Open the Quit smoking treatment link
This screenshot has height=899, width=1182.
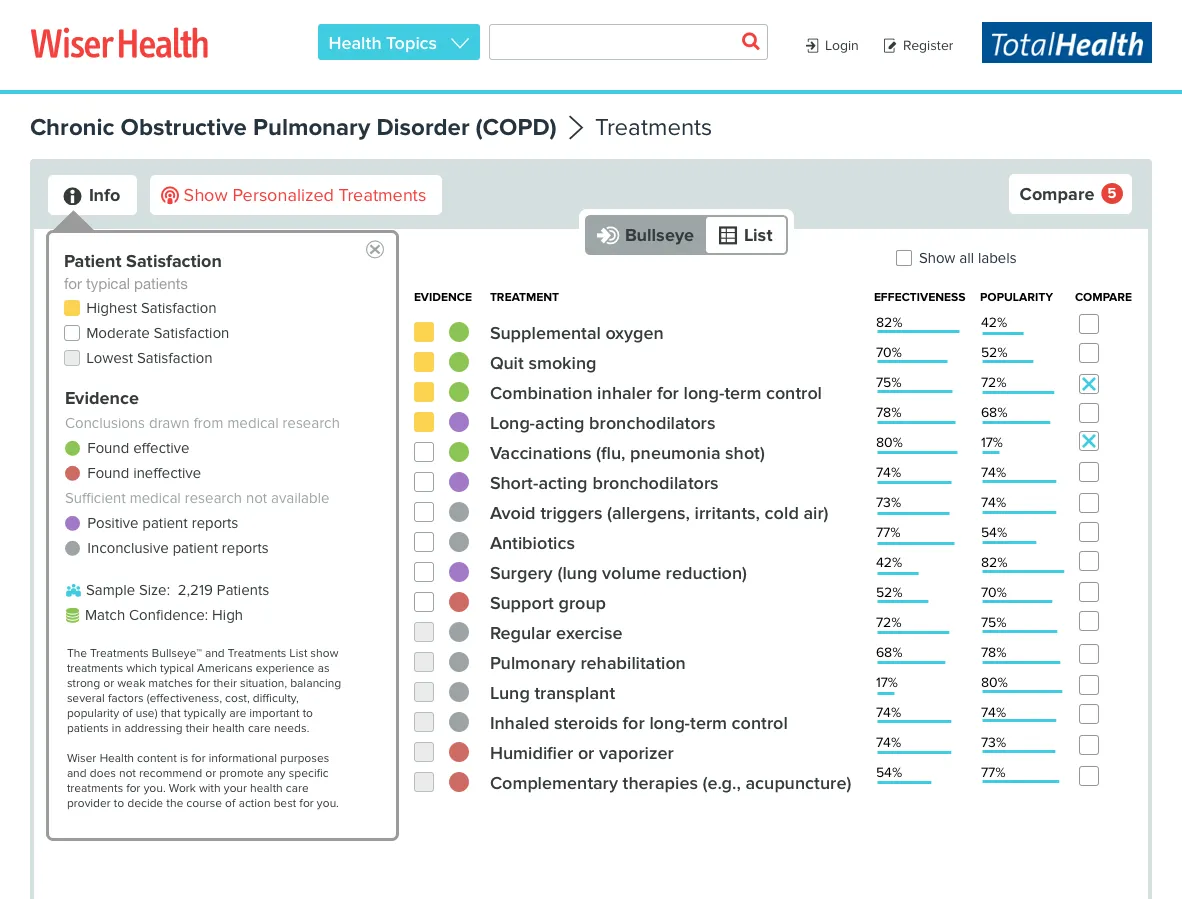543,363
